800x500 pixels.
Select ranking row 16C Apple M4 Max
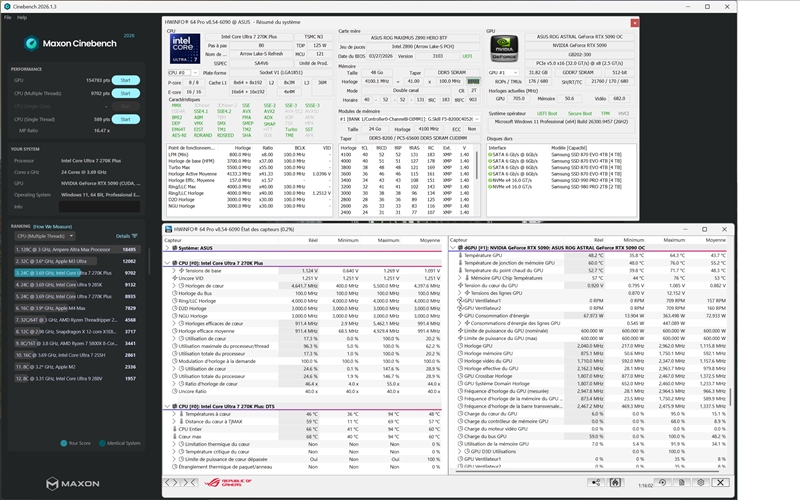(x=76, y=308)
